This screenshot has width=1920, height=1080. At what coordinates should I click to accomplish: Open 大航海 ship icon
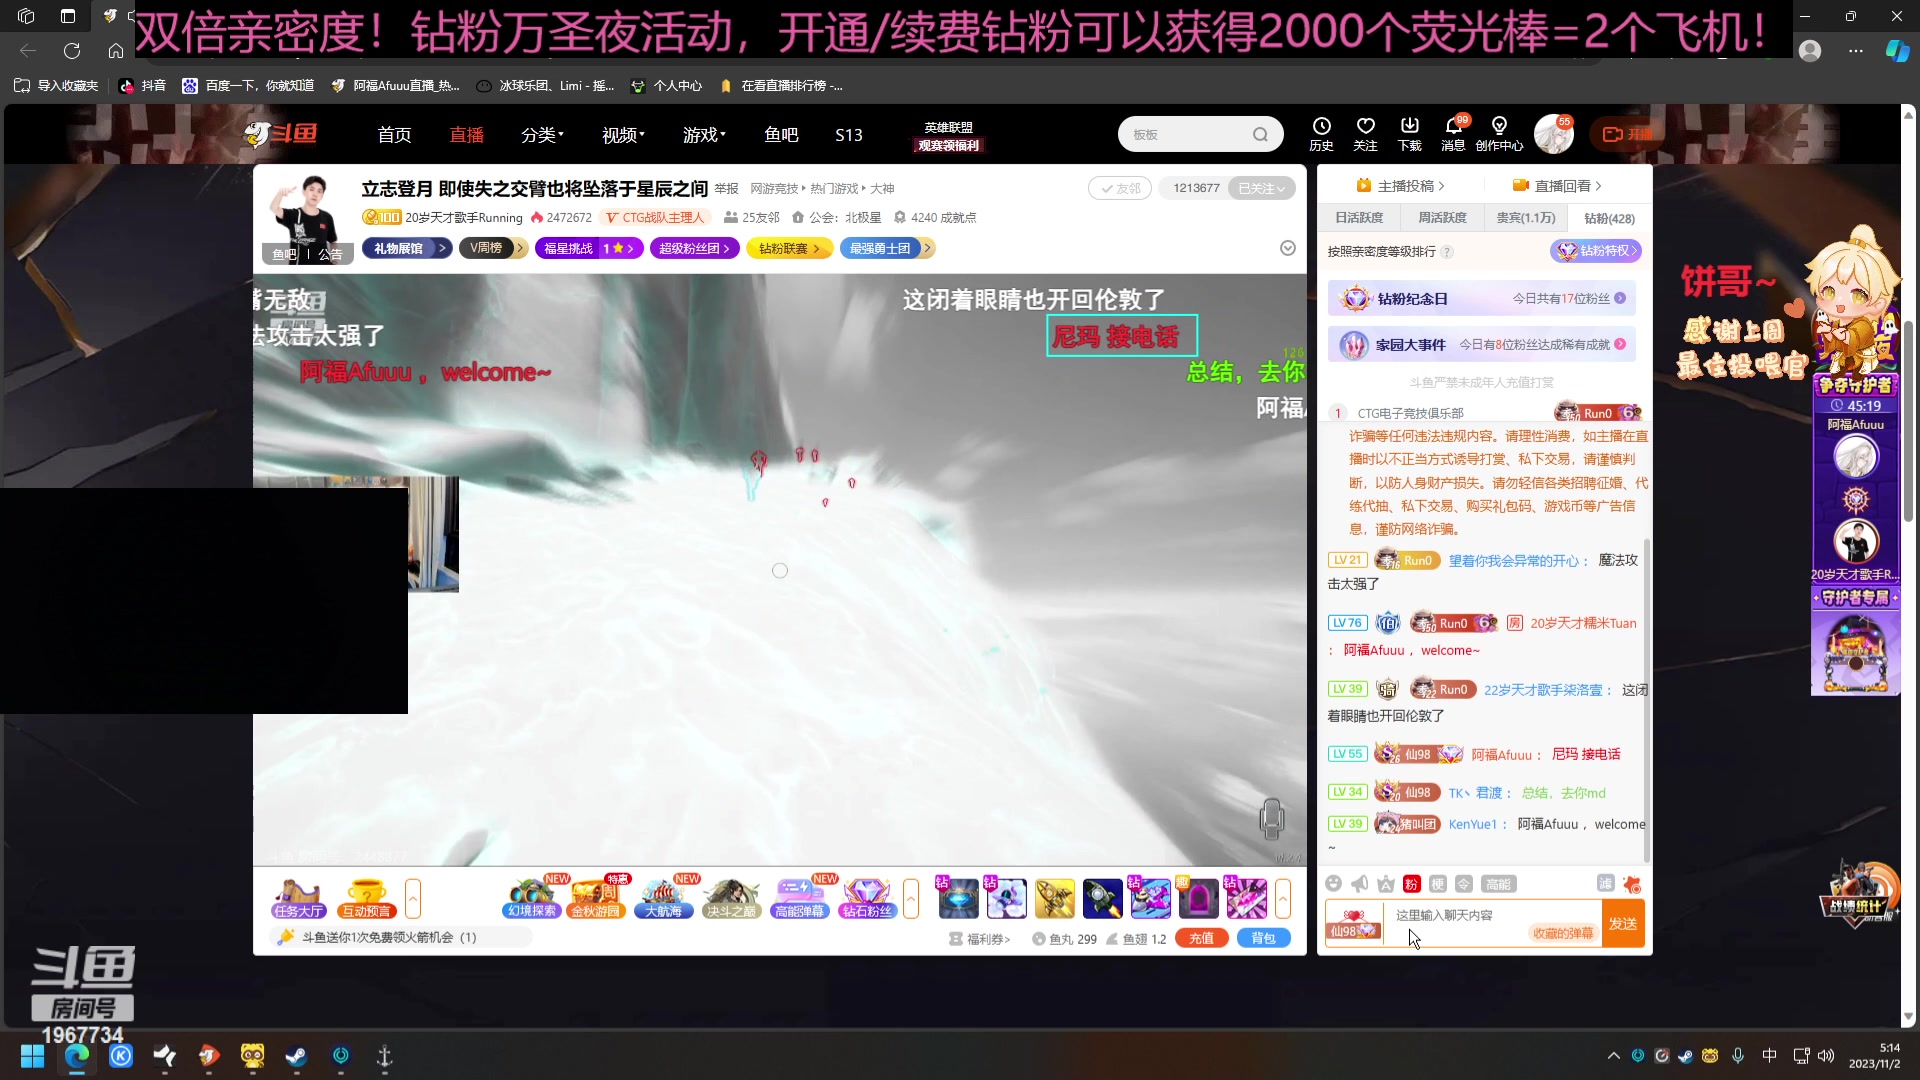coord(662,898)
